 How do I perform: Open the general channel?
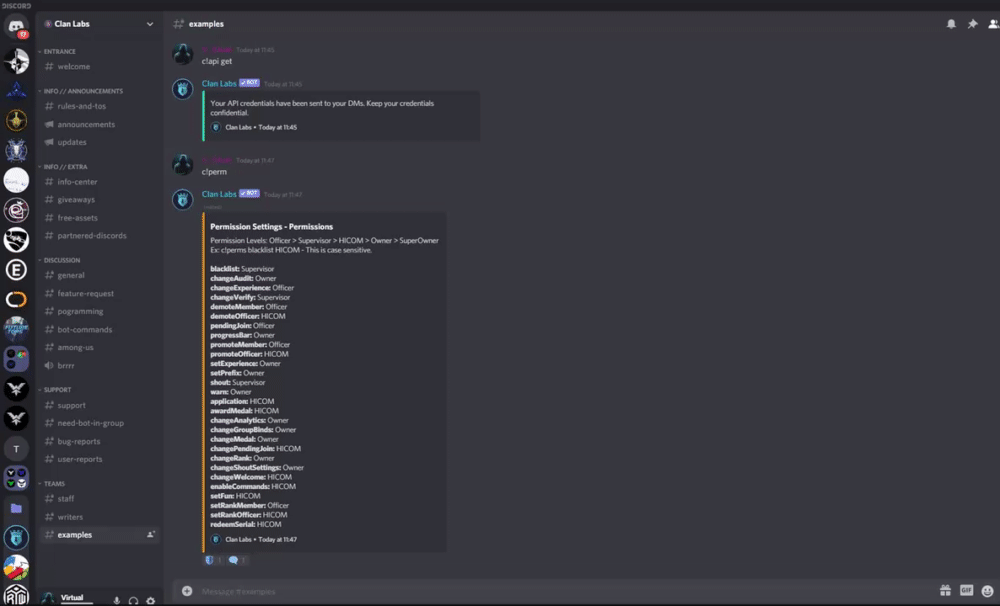click(99, 276)
